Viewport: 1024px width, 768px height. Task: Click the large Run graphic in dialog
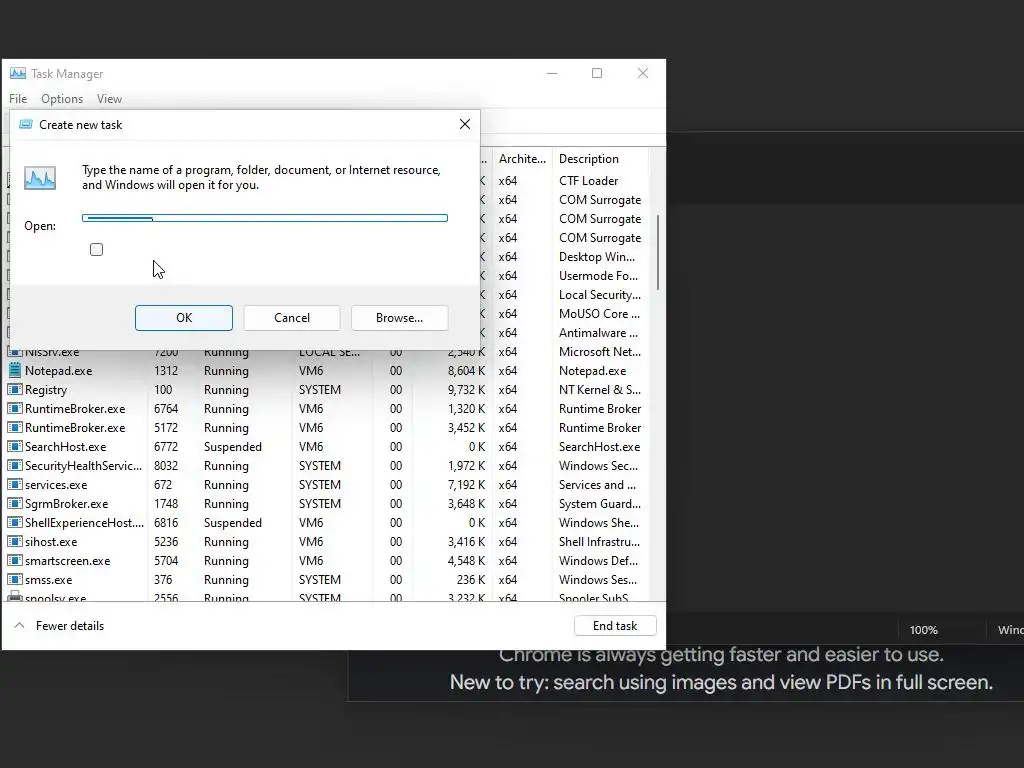(x=40, y=178)
